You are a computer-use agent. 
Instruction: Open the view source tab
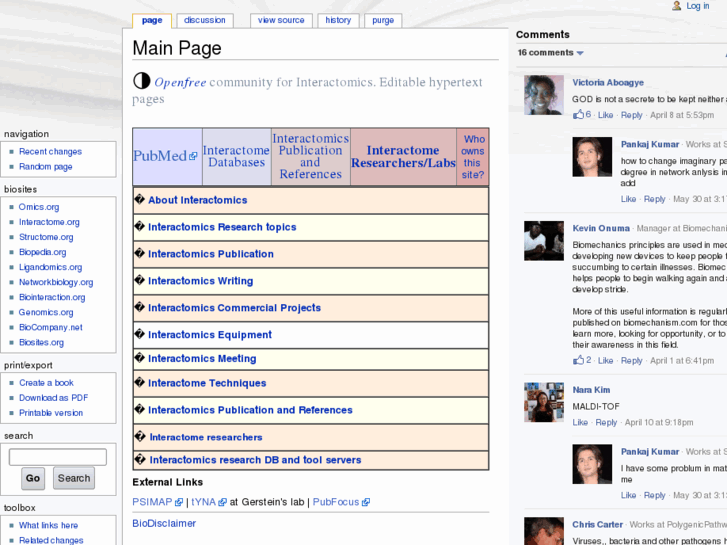[x=281, y=20]
